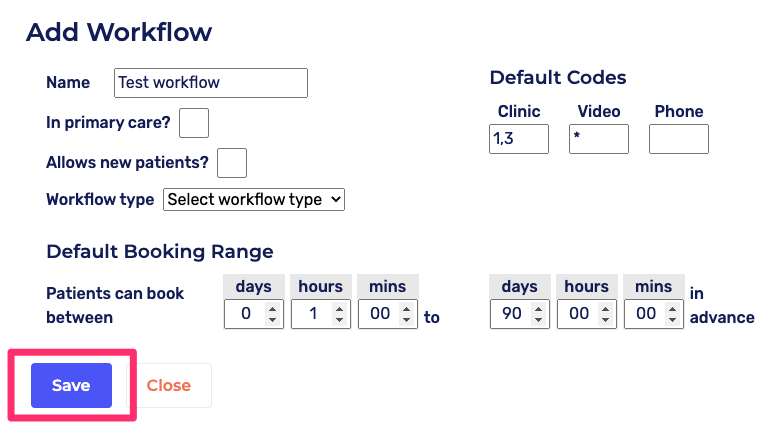The height and width of the screenshot is (422, 782).
Task: Decrease minimum days stepper down arrow
Action: 273,319
